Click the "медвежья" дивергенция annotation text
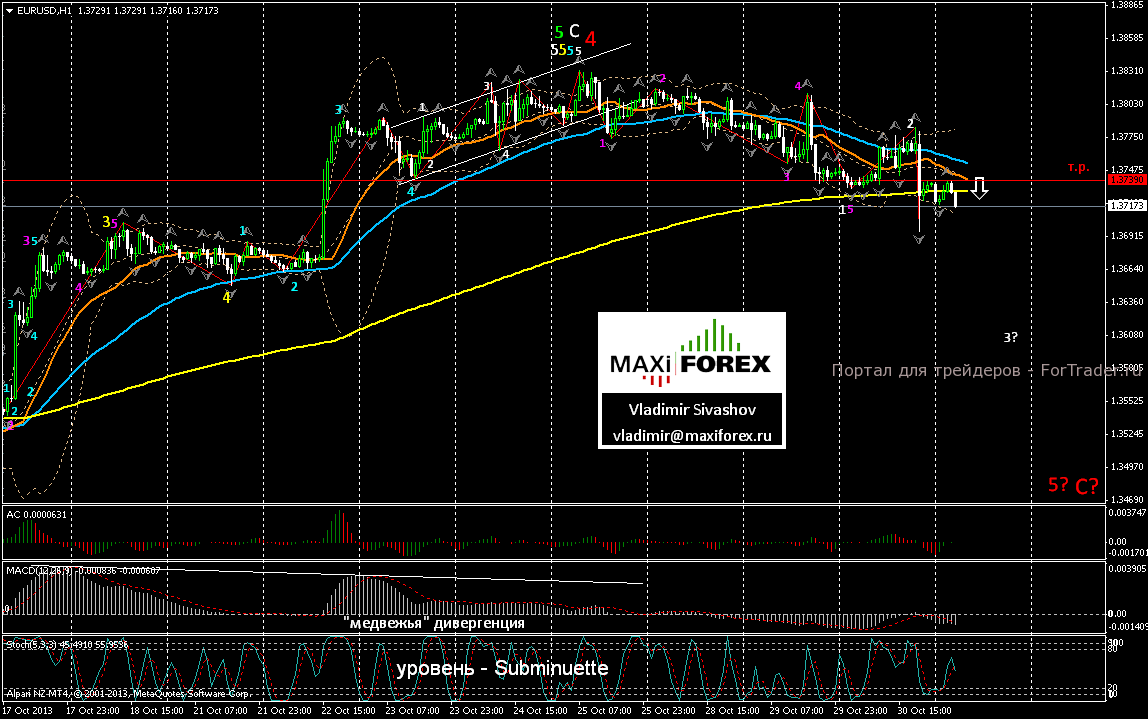Image resolution: width=1148 pixels, height=719 pixels. 433,623
